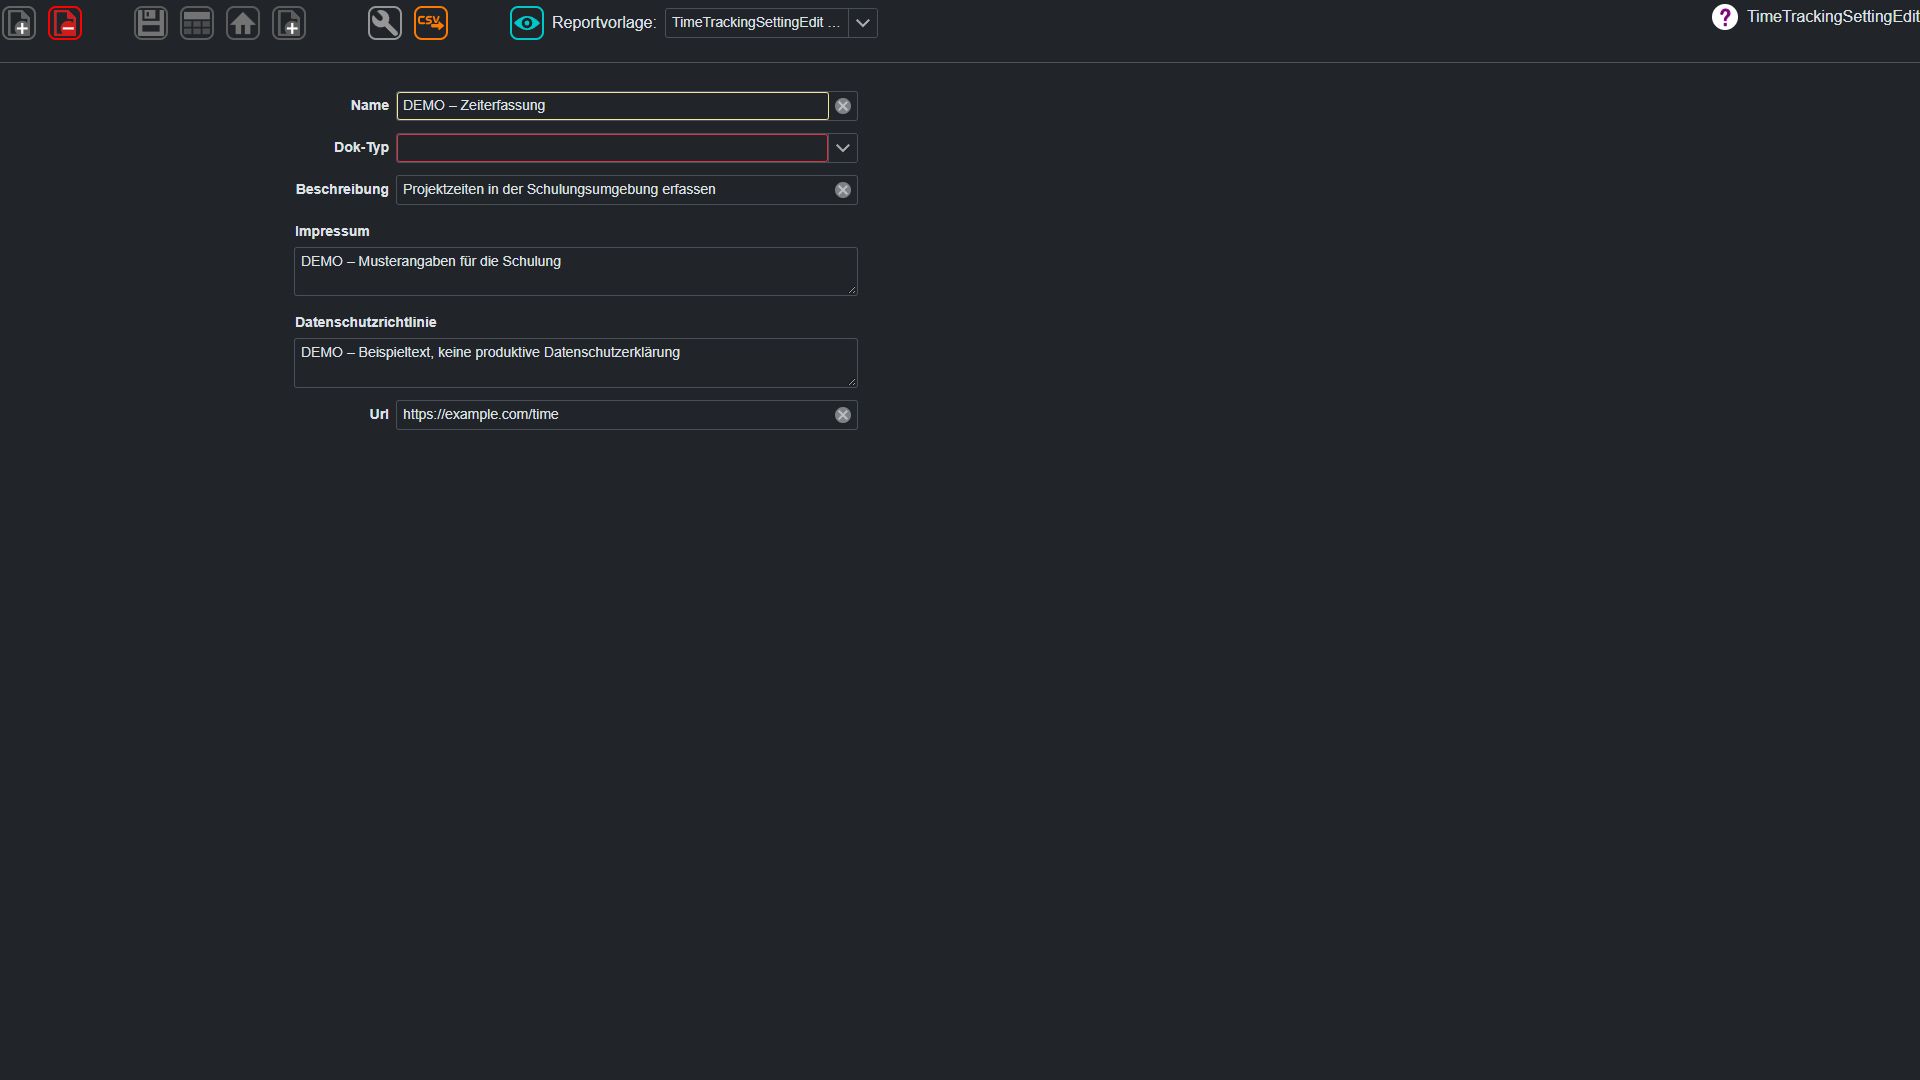
Task: Toggle report preview eye icon
Action: (527, 23)
